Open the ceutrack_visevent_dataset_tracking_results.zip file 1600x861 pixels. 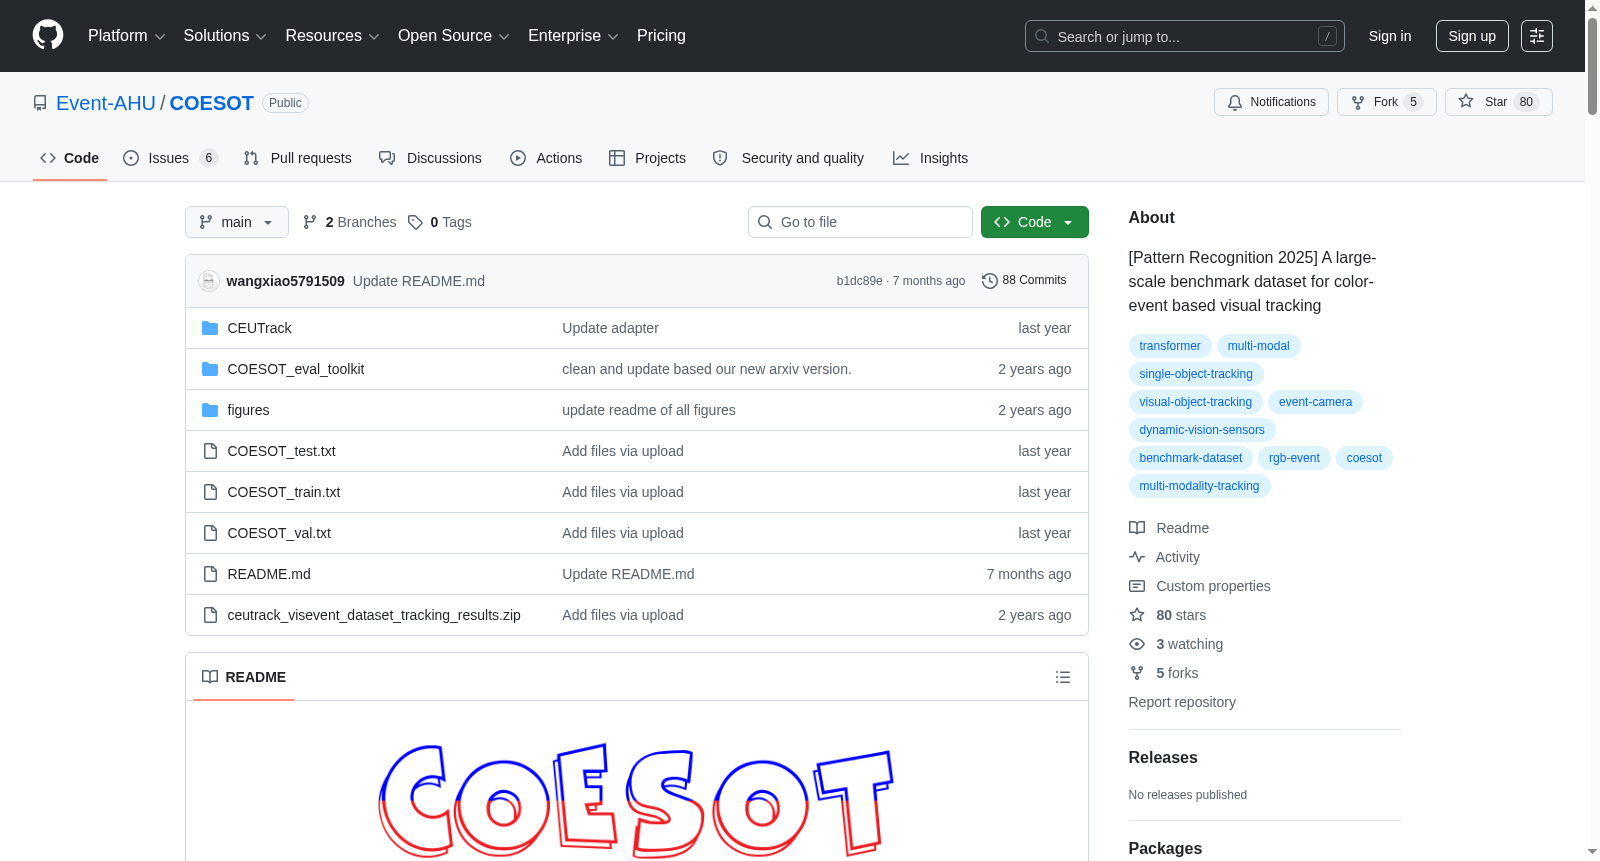pos(374,615)
